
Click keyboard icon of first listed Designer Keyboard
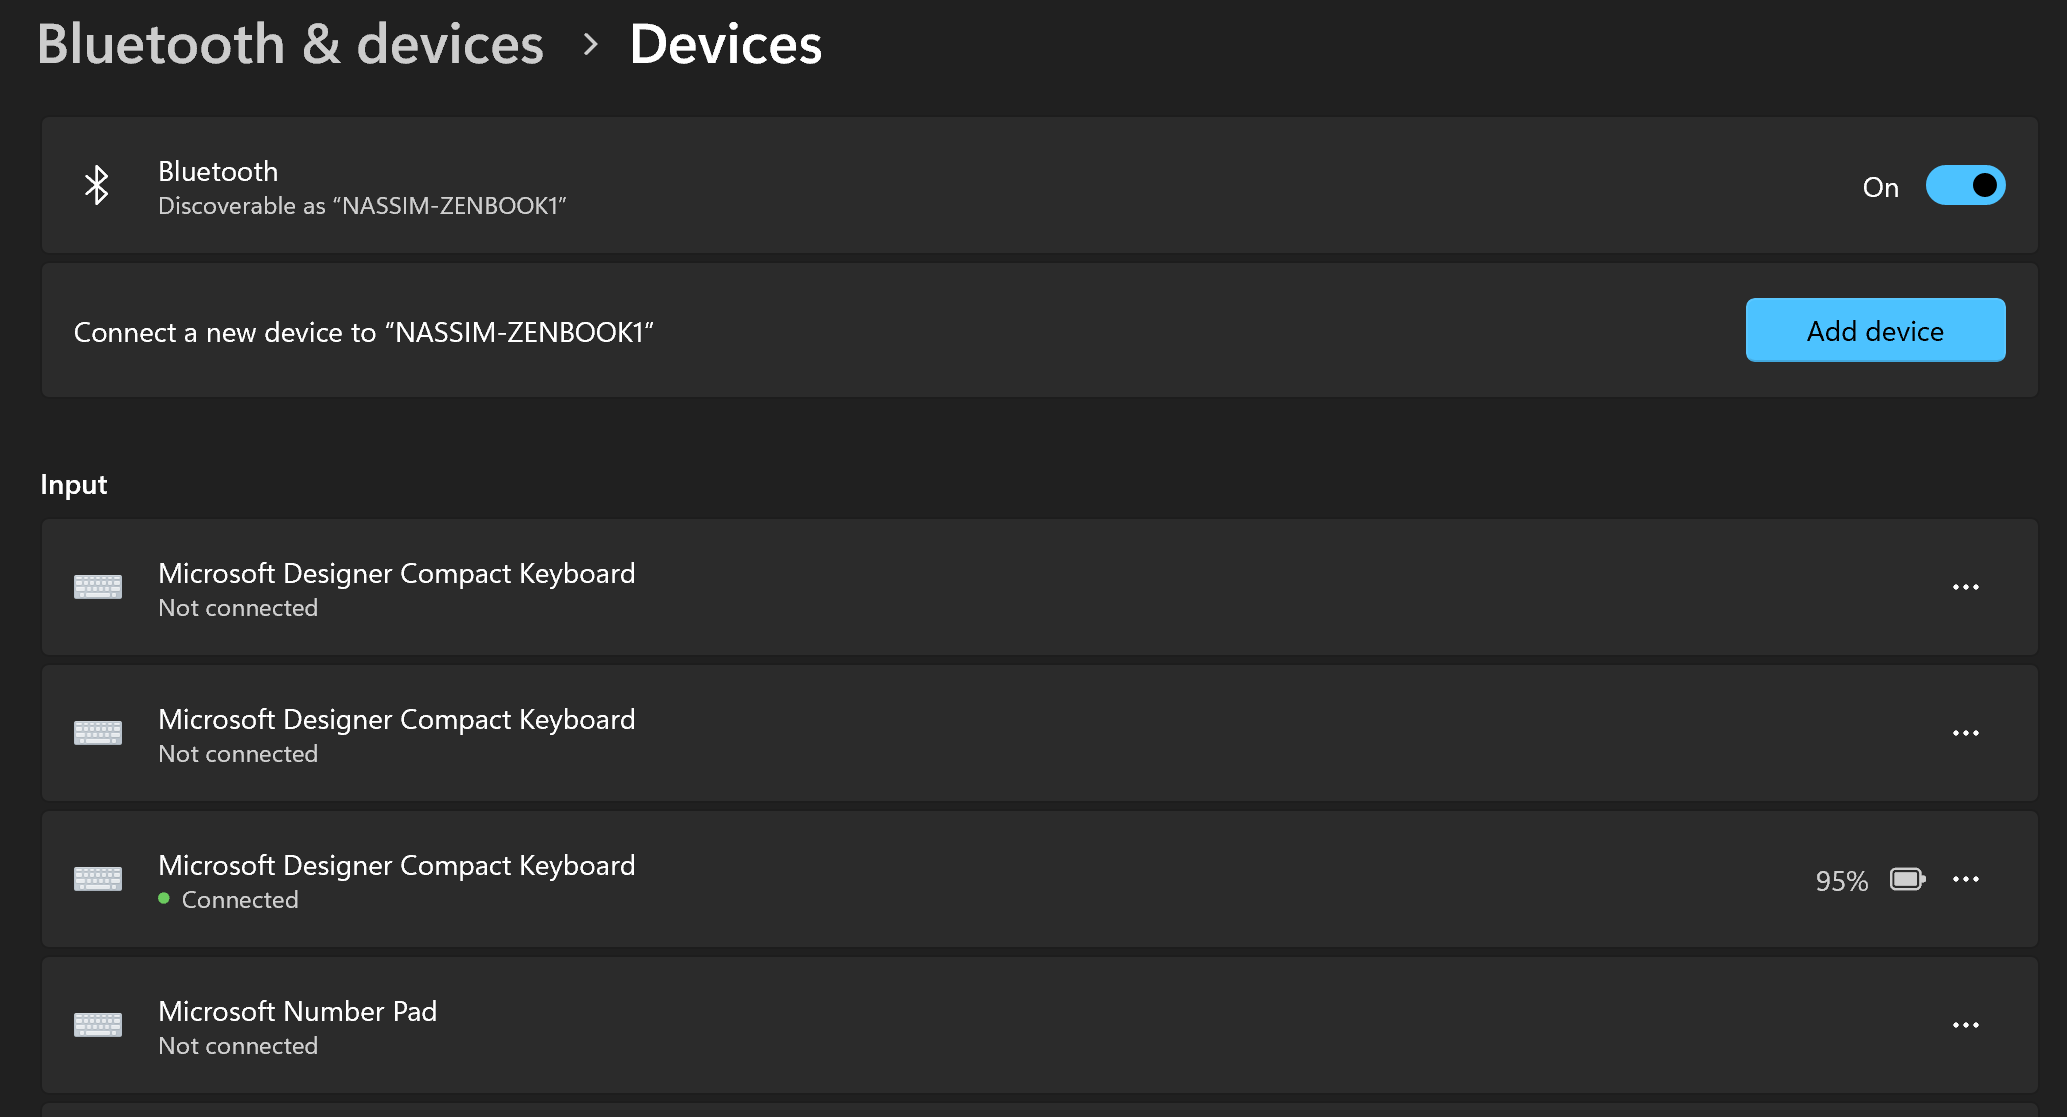(x=98, y=587)
